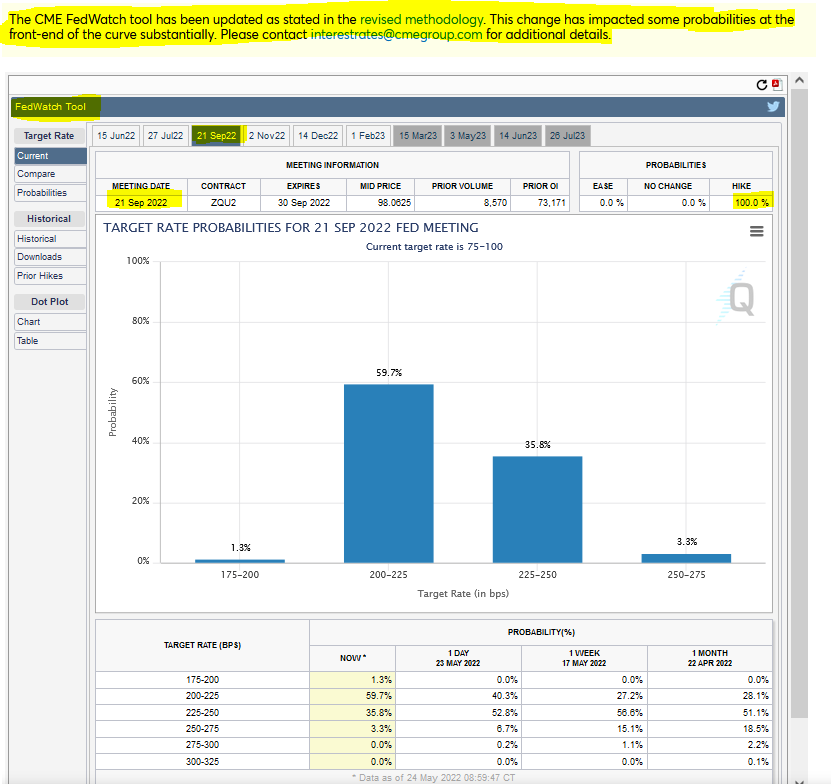This screenshot has width=831, height=784.
Task: Open Chart under Dot Plot
Action: point(50,322)
